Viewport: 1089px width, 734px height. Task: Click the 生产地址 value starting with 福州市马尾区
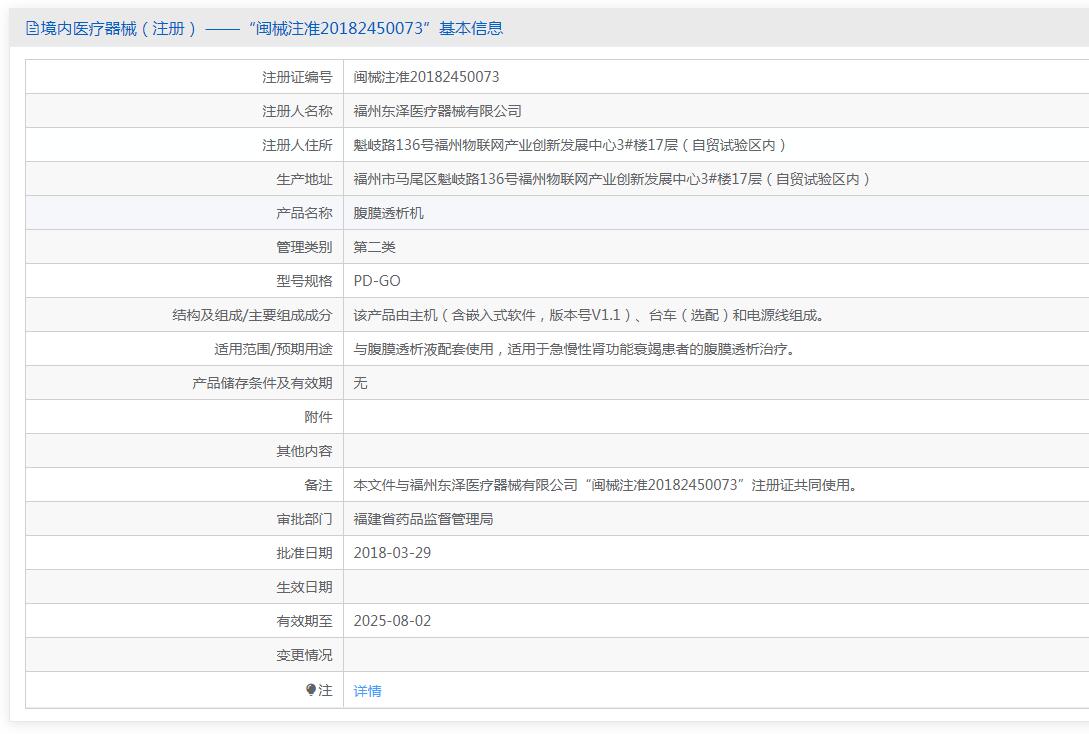(x=612, y=179)
